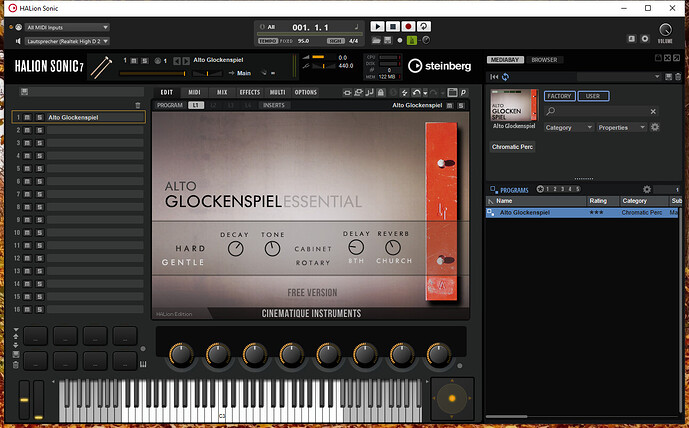Open the BROWSER tab
This screenshot has height=428, width=689.
pyautogui.click(x=544, y=60)
